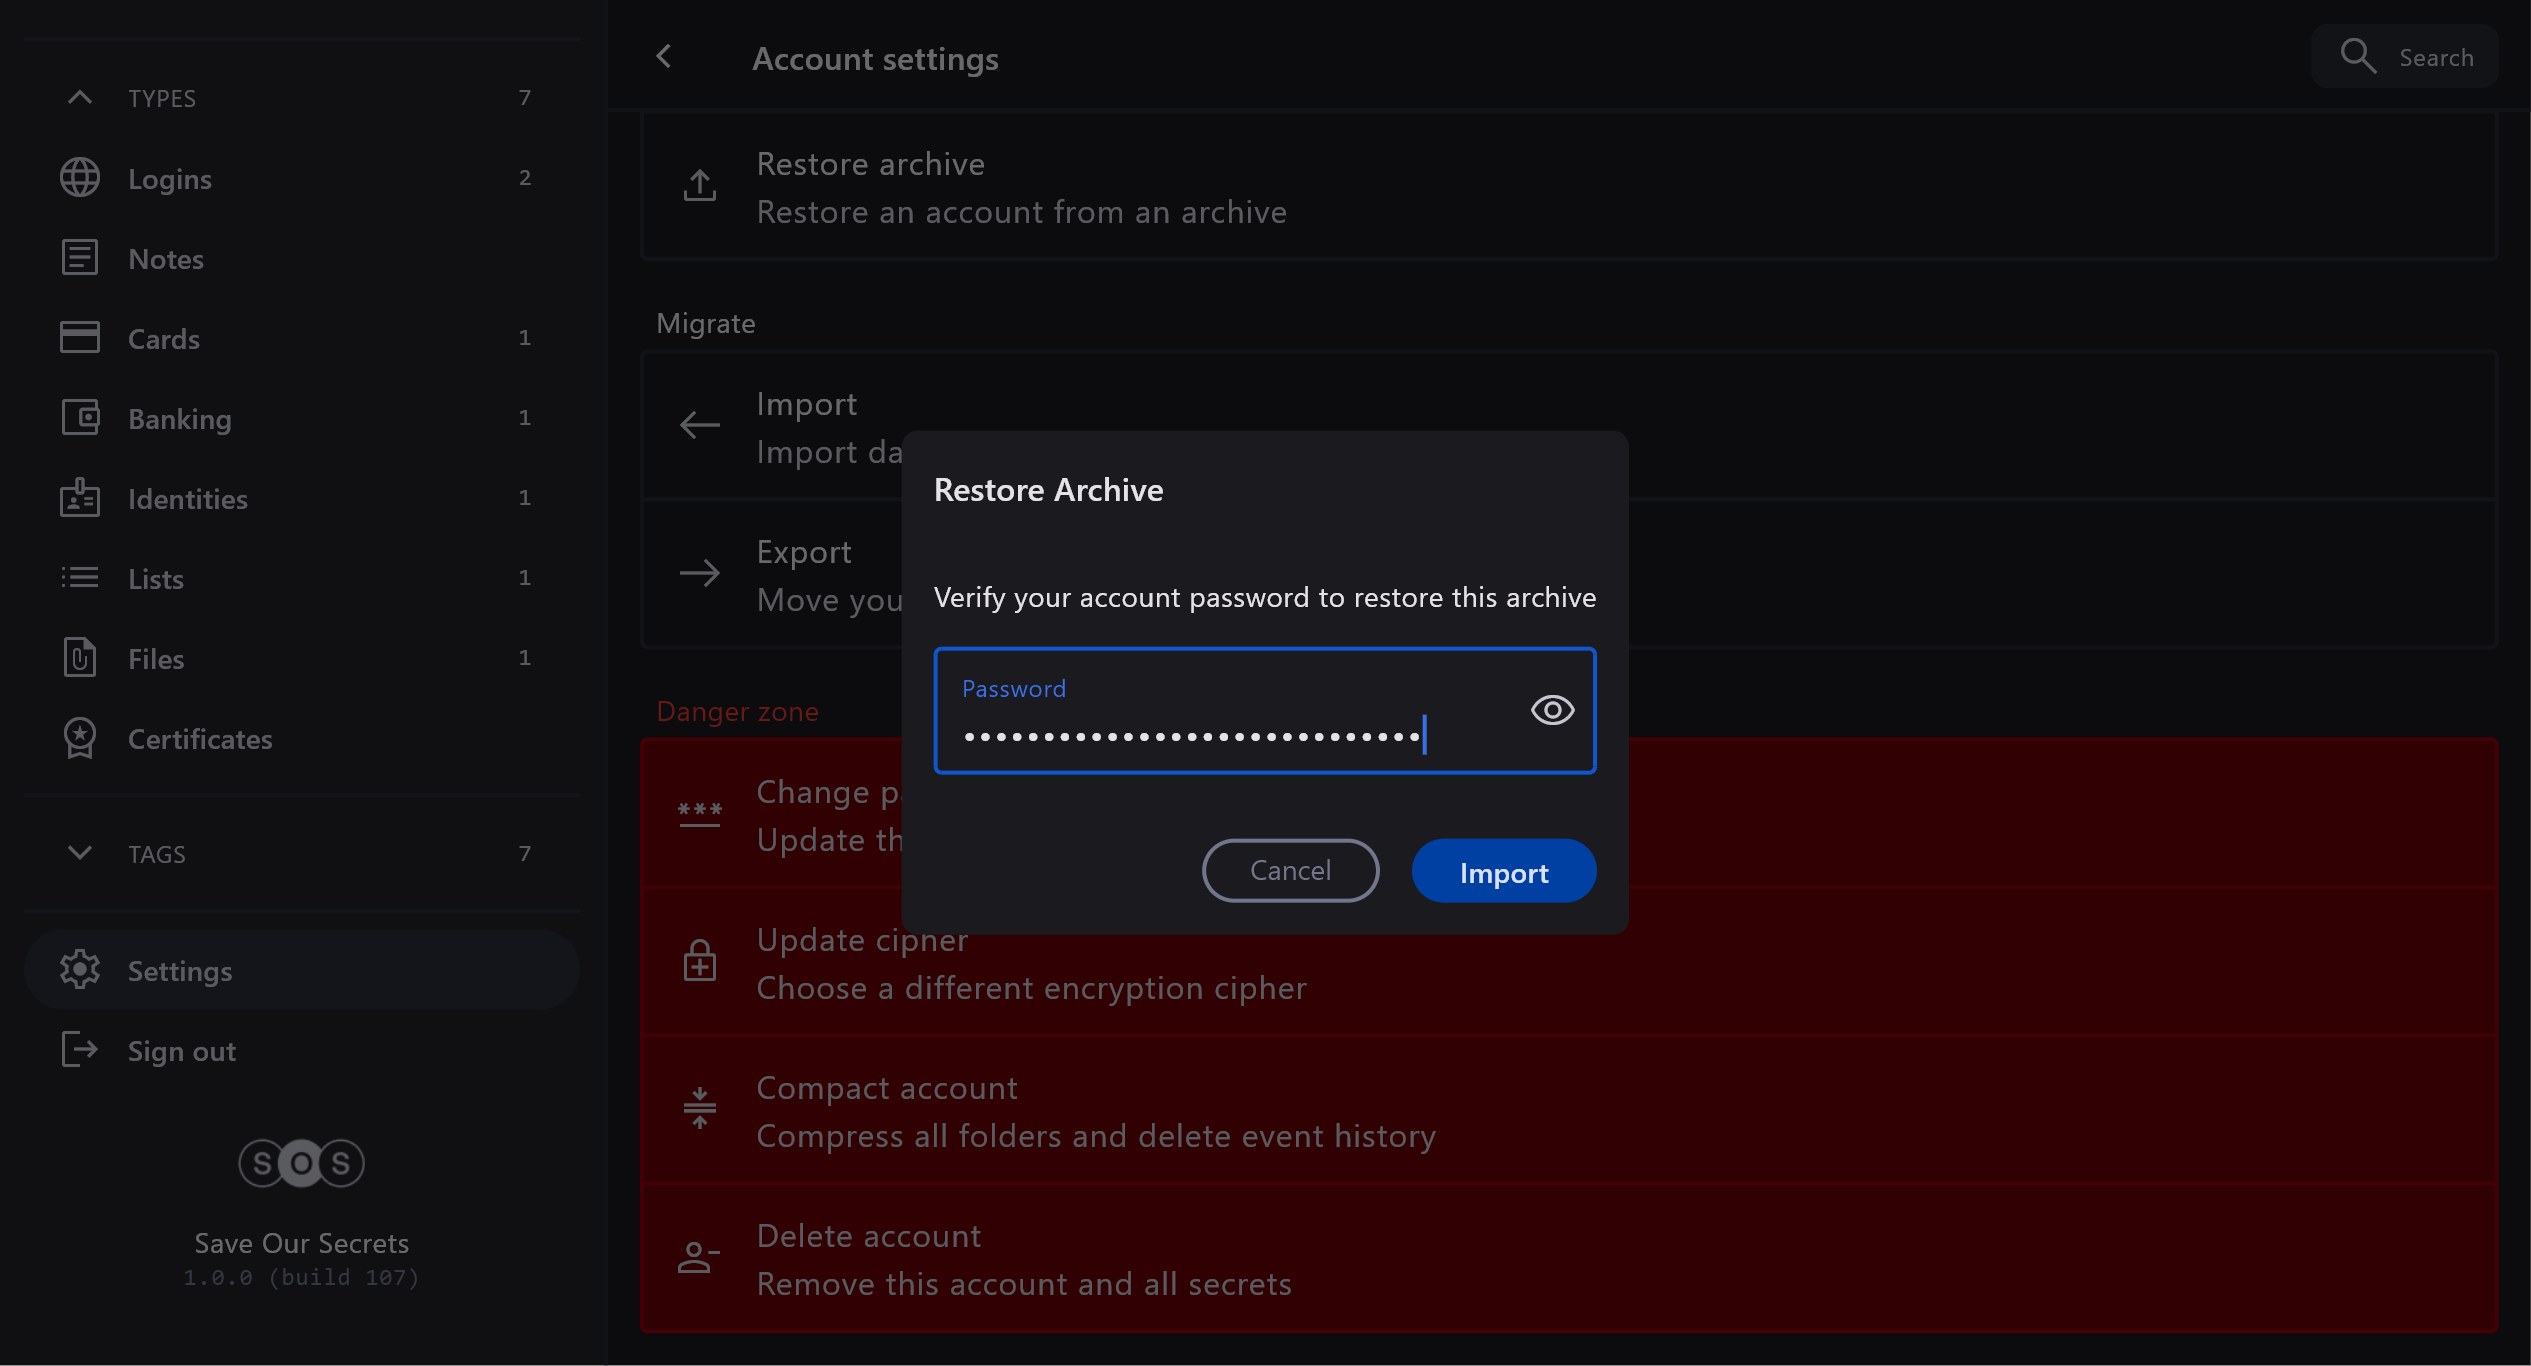Click the Files attachment icon
The width and height of the screenshot is (2531, 1366).
pos(80,658)
